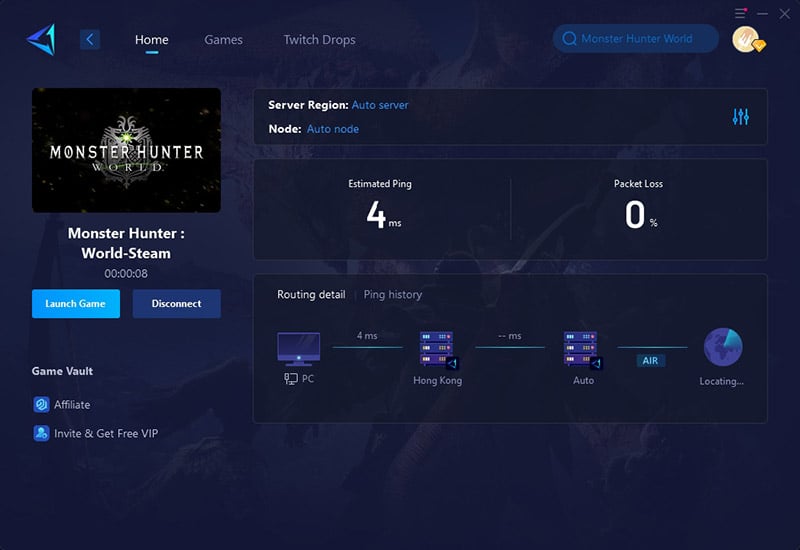Select the Auto server node icon
The width and height of the screenshot is (800, 550).
583,349
